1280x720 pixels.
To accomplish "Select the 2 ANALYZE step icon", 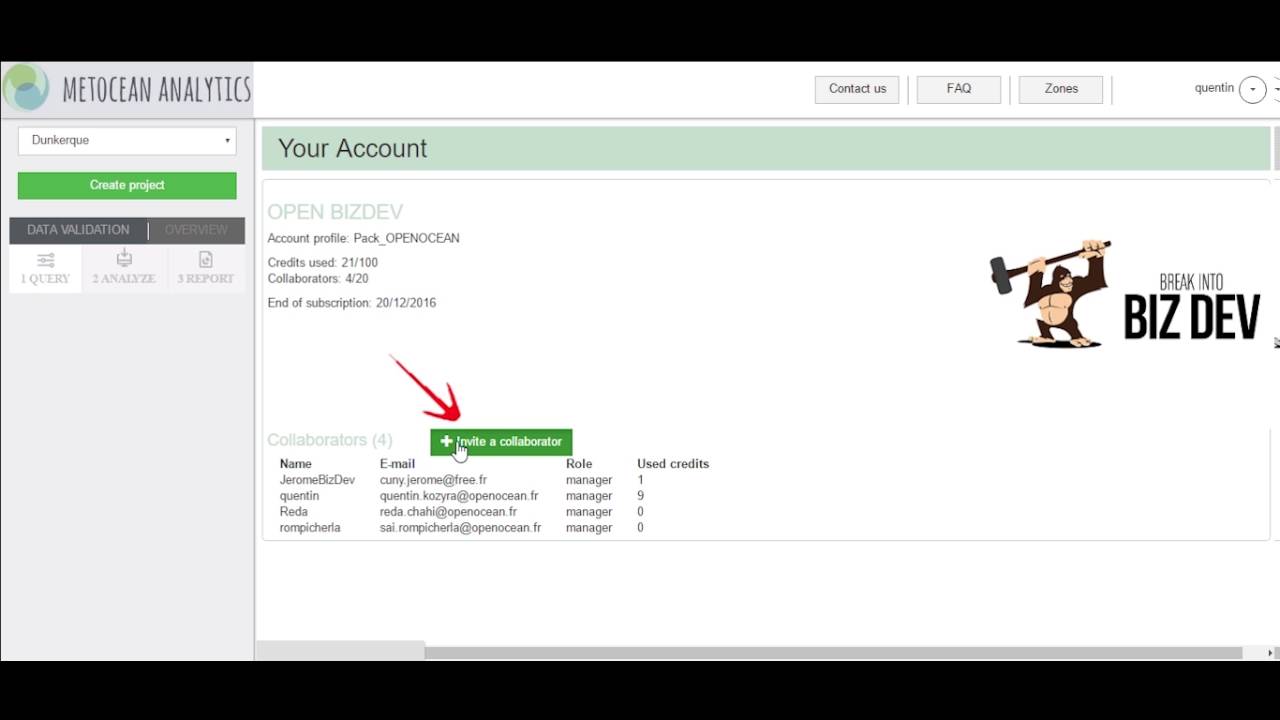I will (124, 268).
